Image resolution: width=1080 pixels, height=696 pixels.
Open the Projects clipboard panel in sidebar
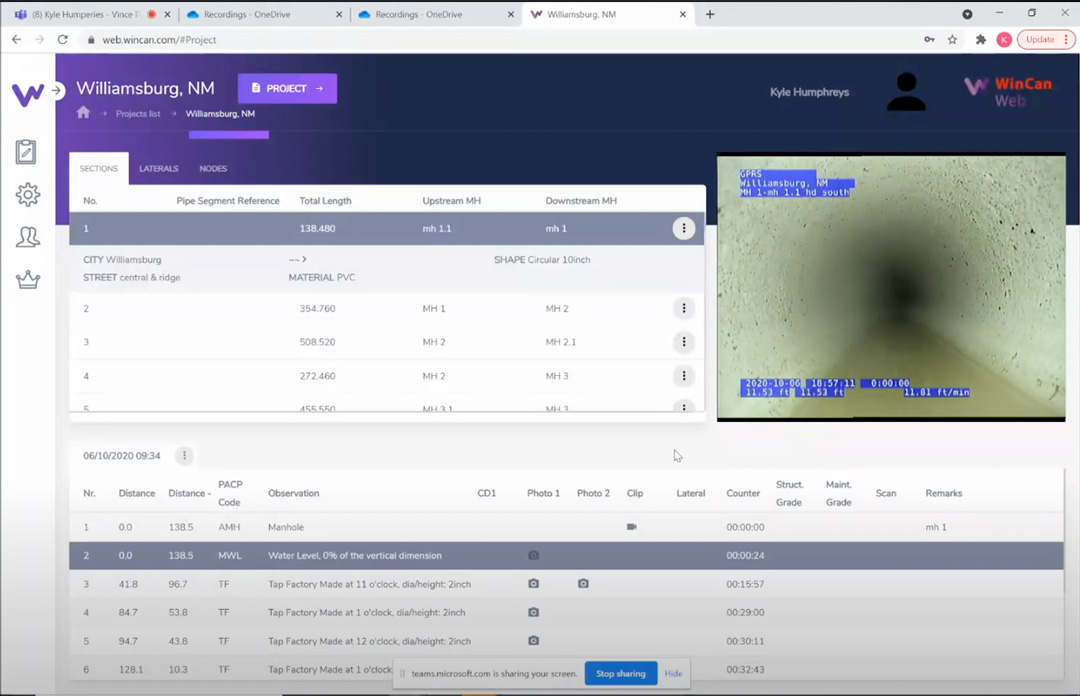26,150
